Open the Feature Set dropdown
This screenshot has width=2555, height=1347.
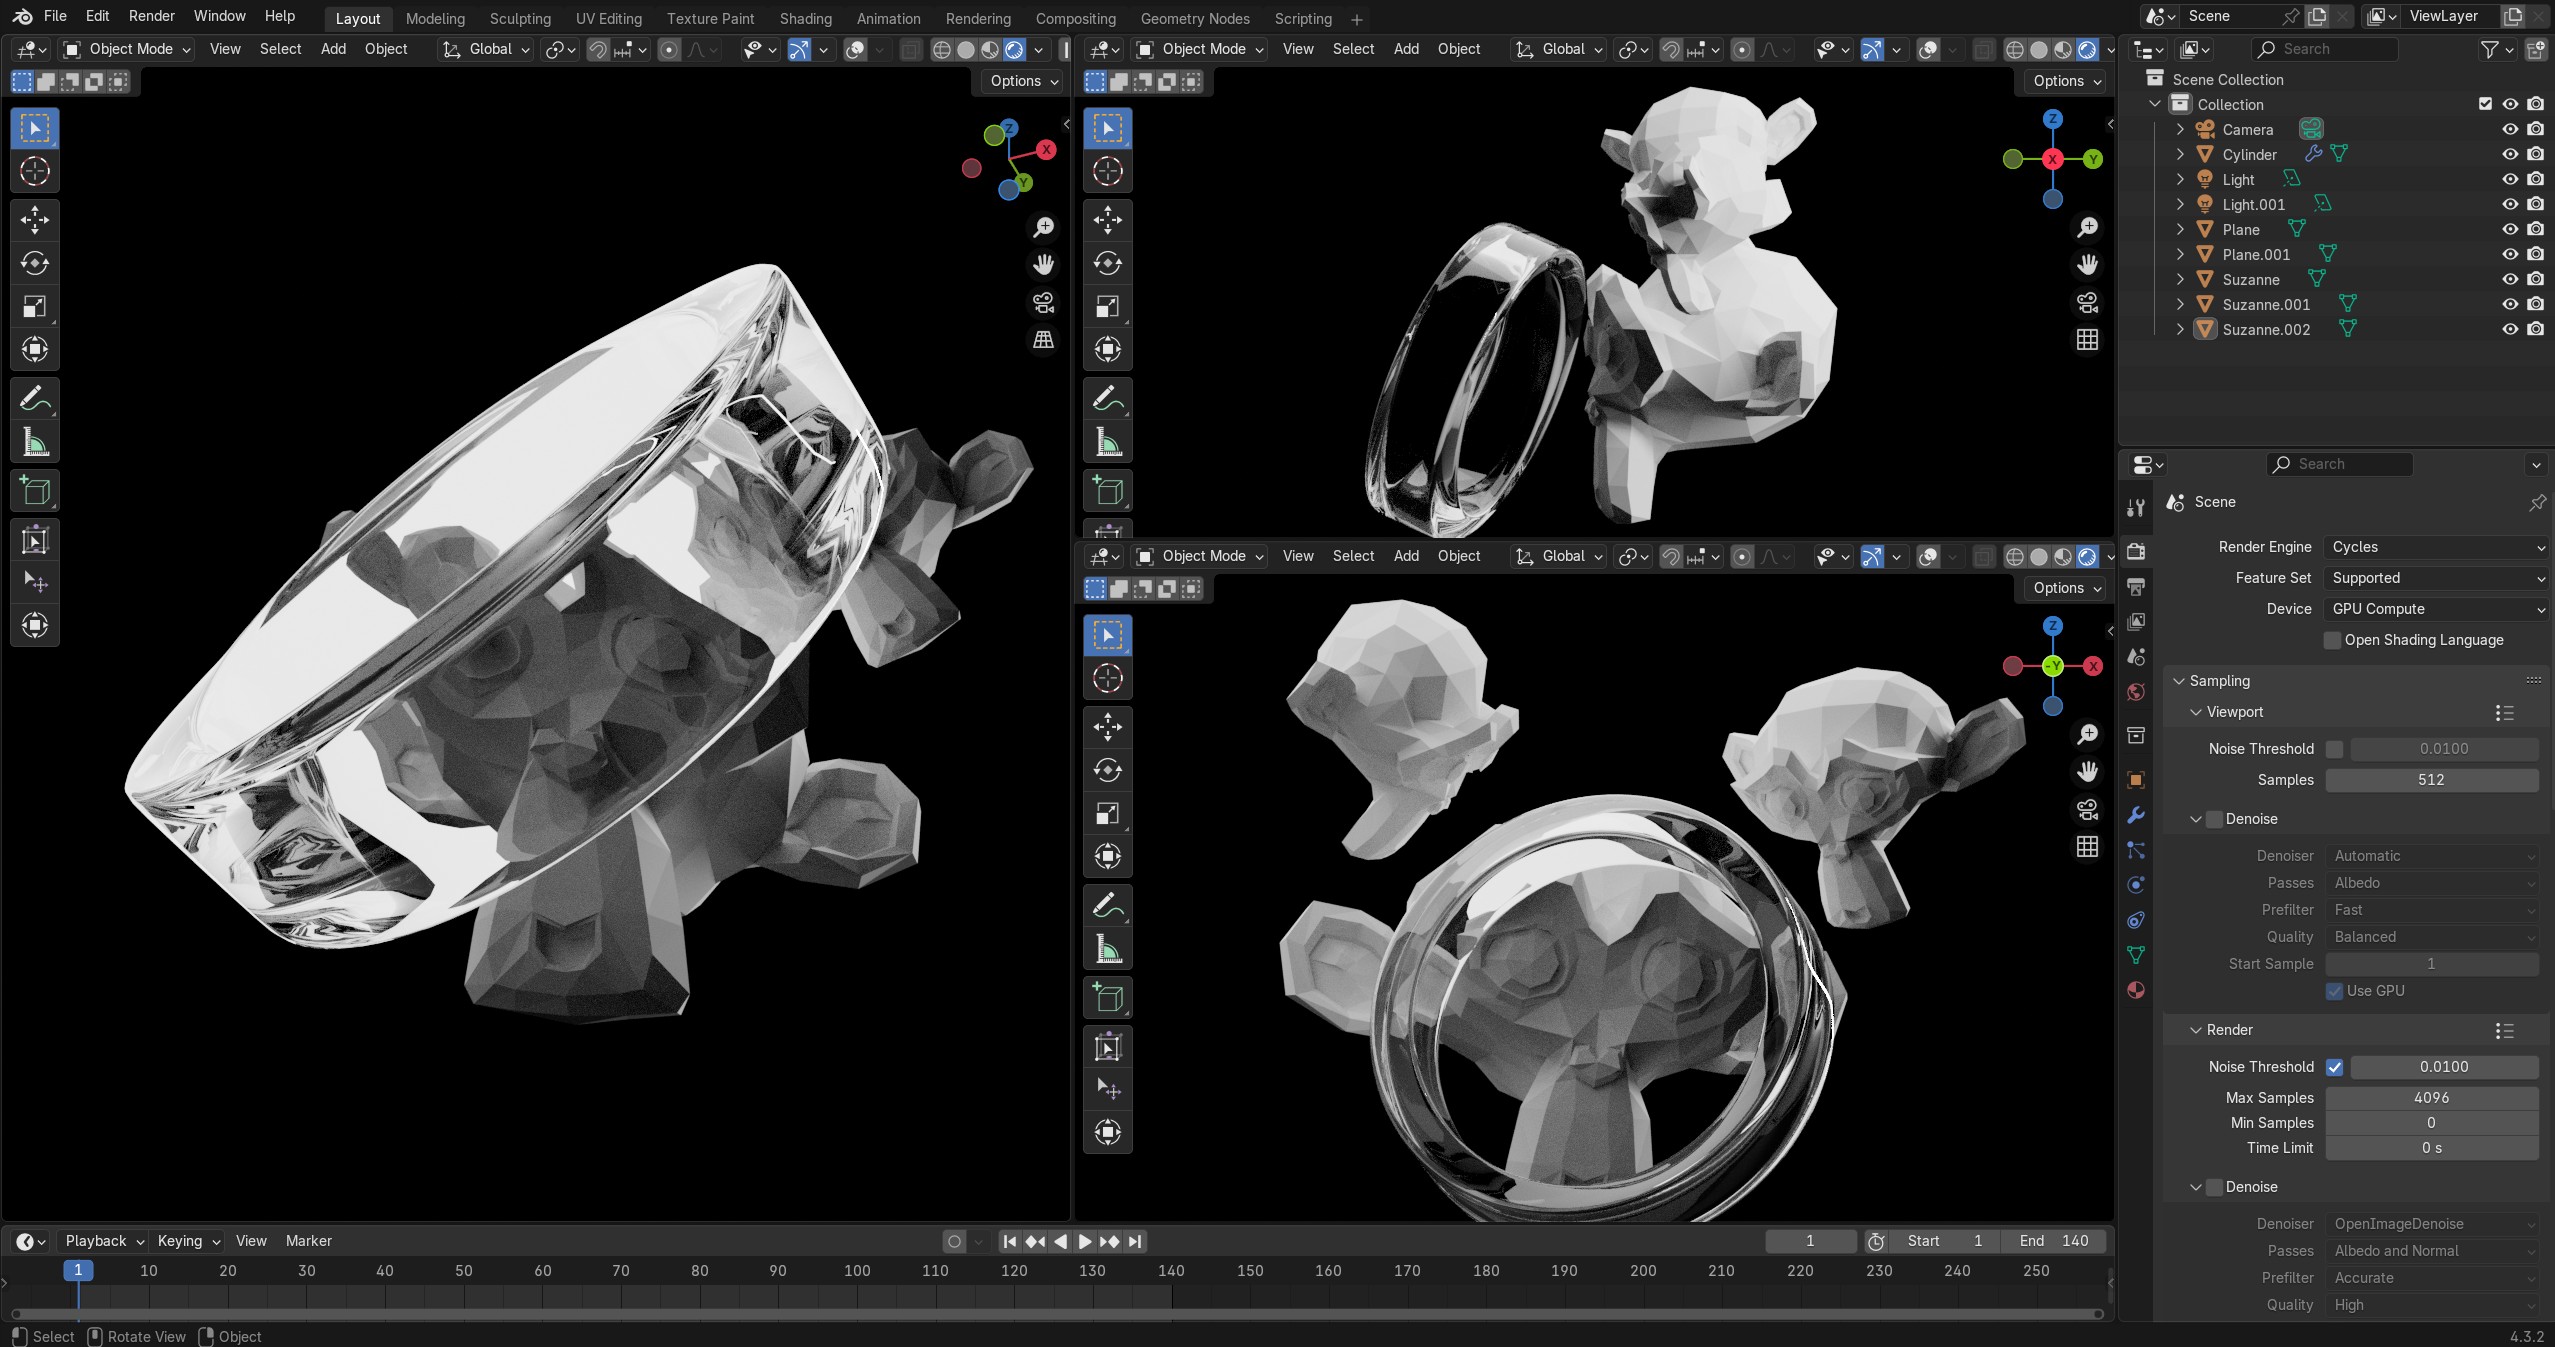pyautogui.click(x=2437, y=578)
